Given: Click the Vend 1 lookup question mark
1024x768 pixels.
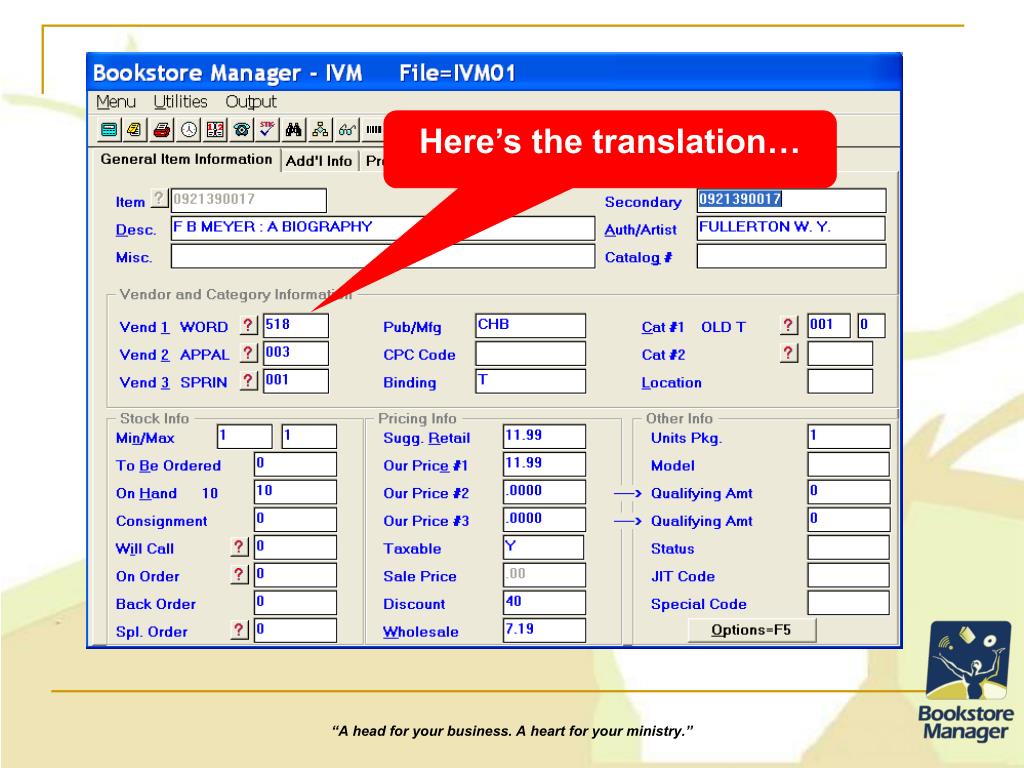Looking at the screenshot, I should 248,326.
